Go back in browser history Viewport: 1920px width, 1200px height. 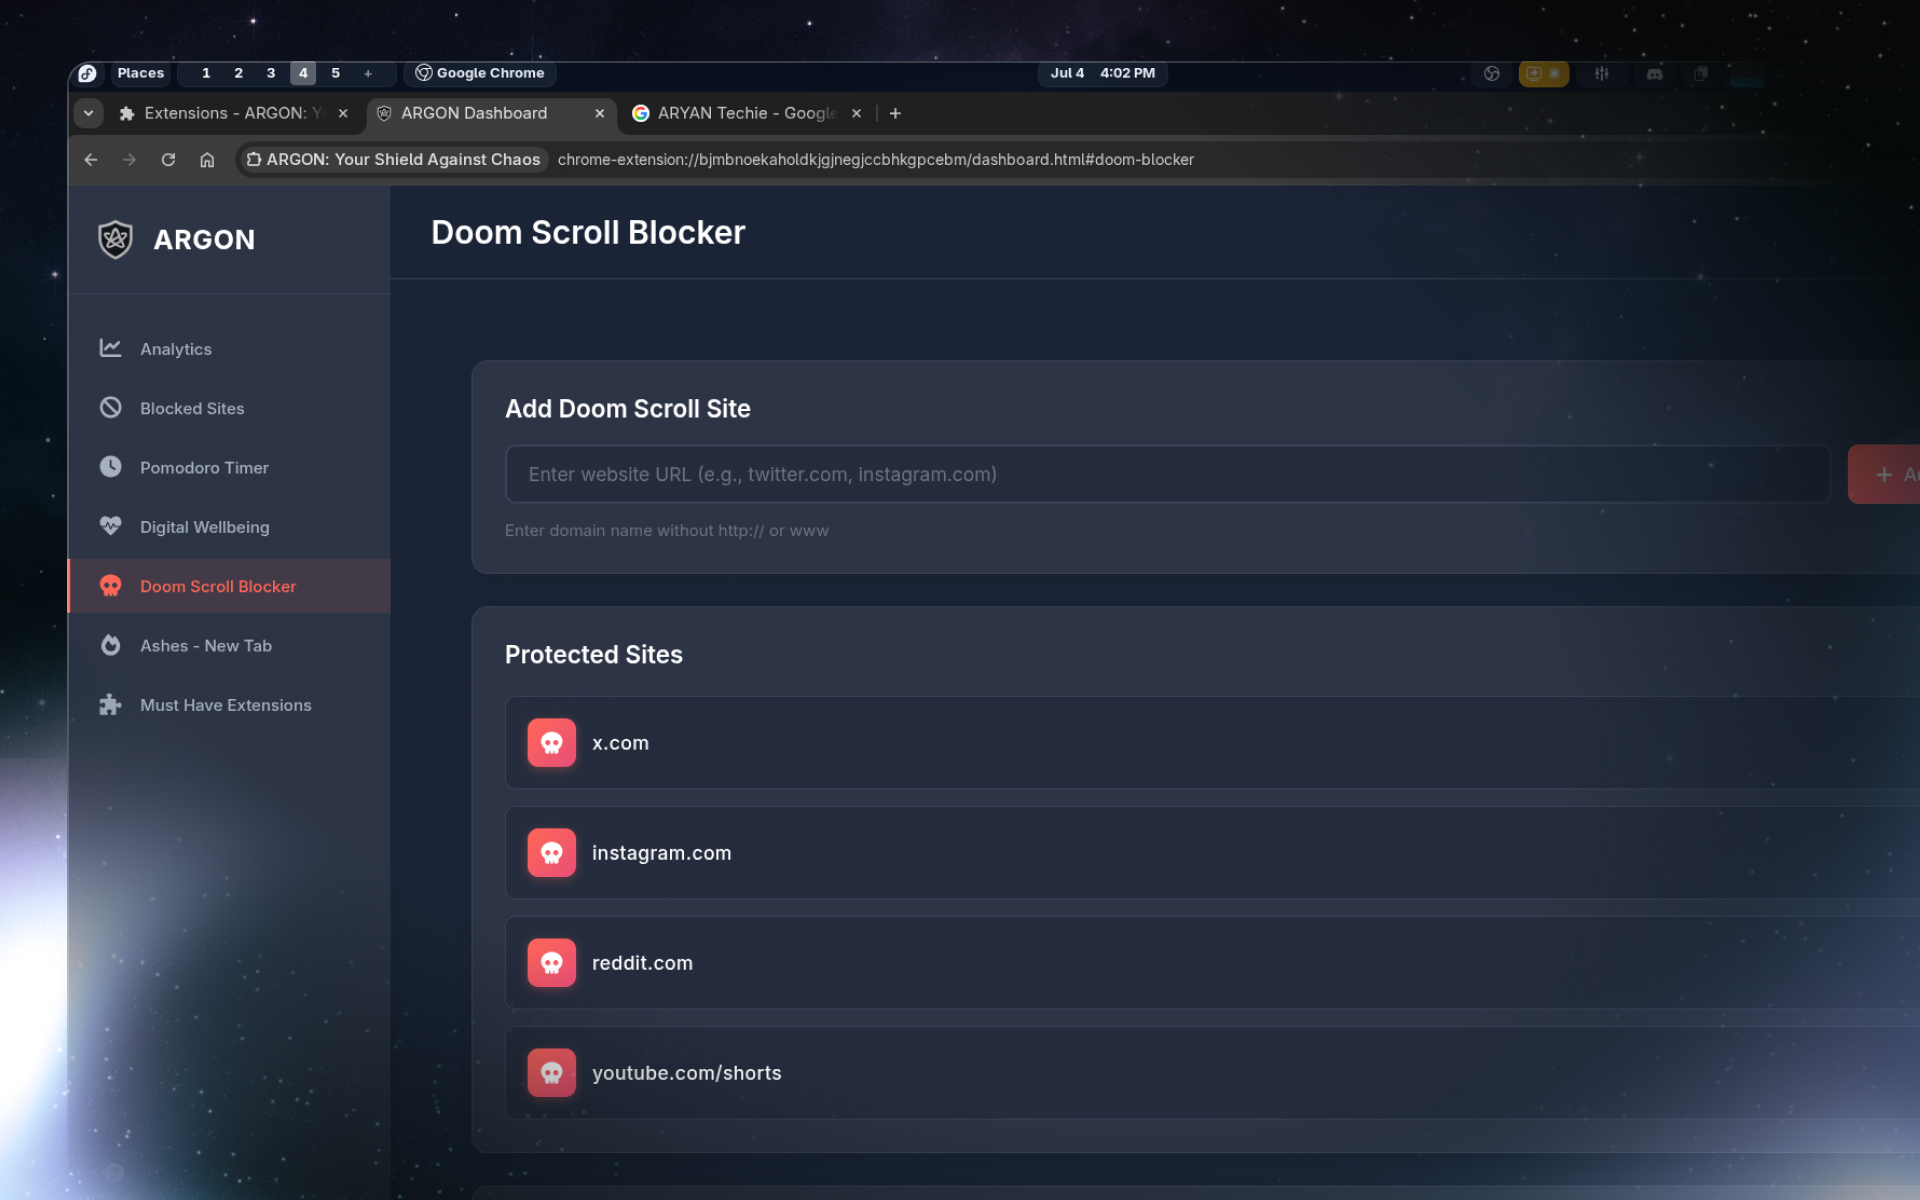point(91,159)
